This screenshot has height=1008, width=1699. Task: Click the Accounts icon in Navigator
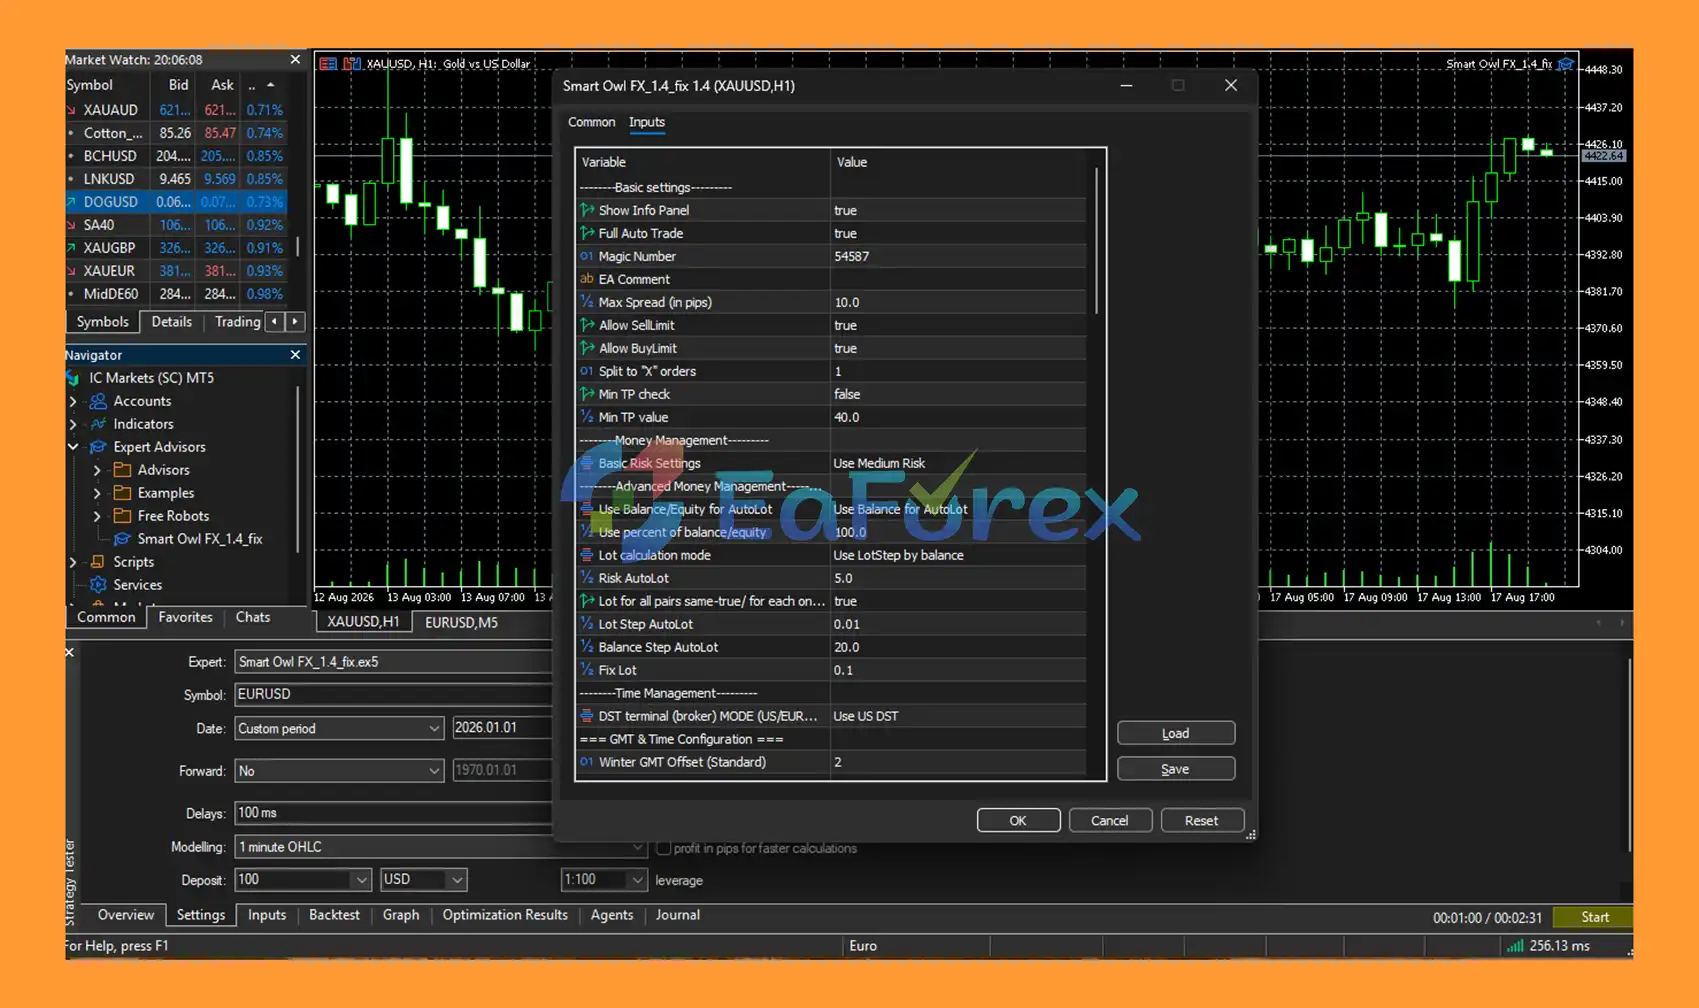(x=98, y=401)
